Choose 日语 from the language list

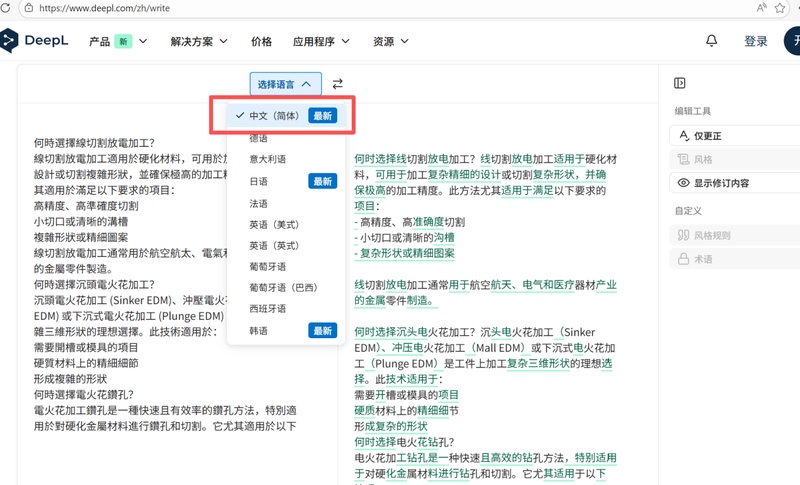(x=258, y=181)
